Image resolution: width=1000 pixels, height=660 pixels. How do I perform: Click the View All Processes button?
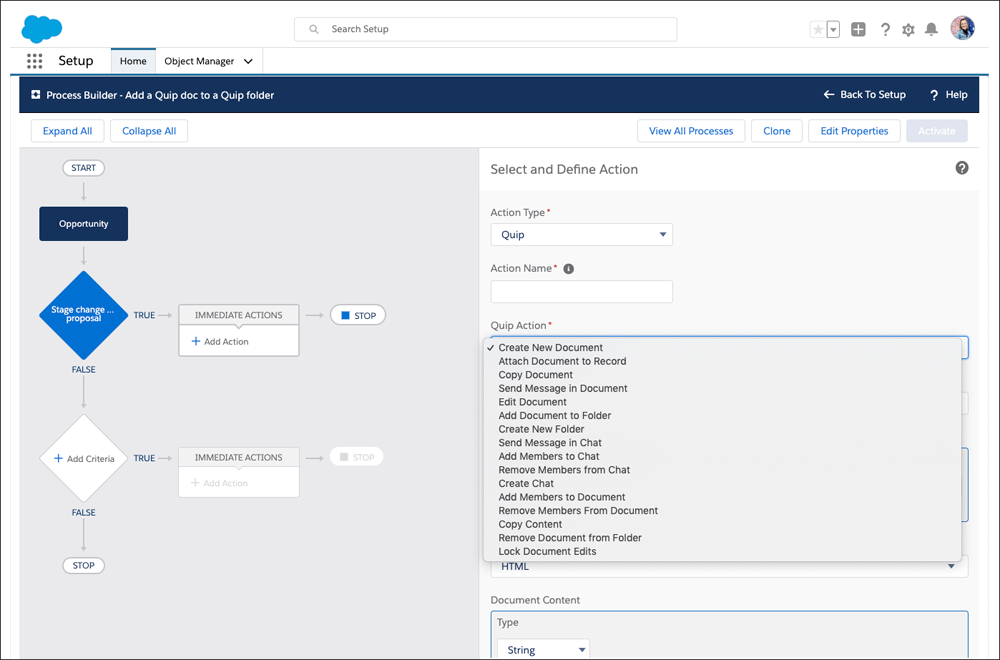tap(691, 130)
